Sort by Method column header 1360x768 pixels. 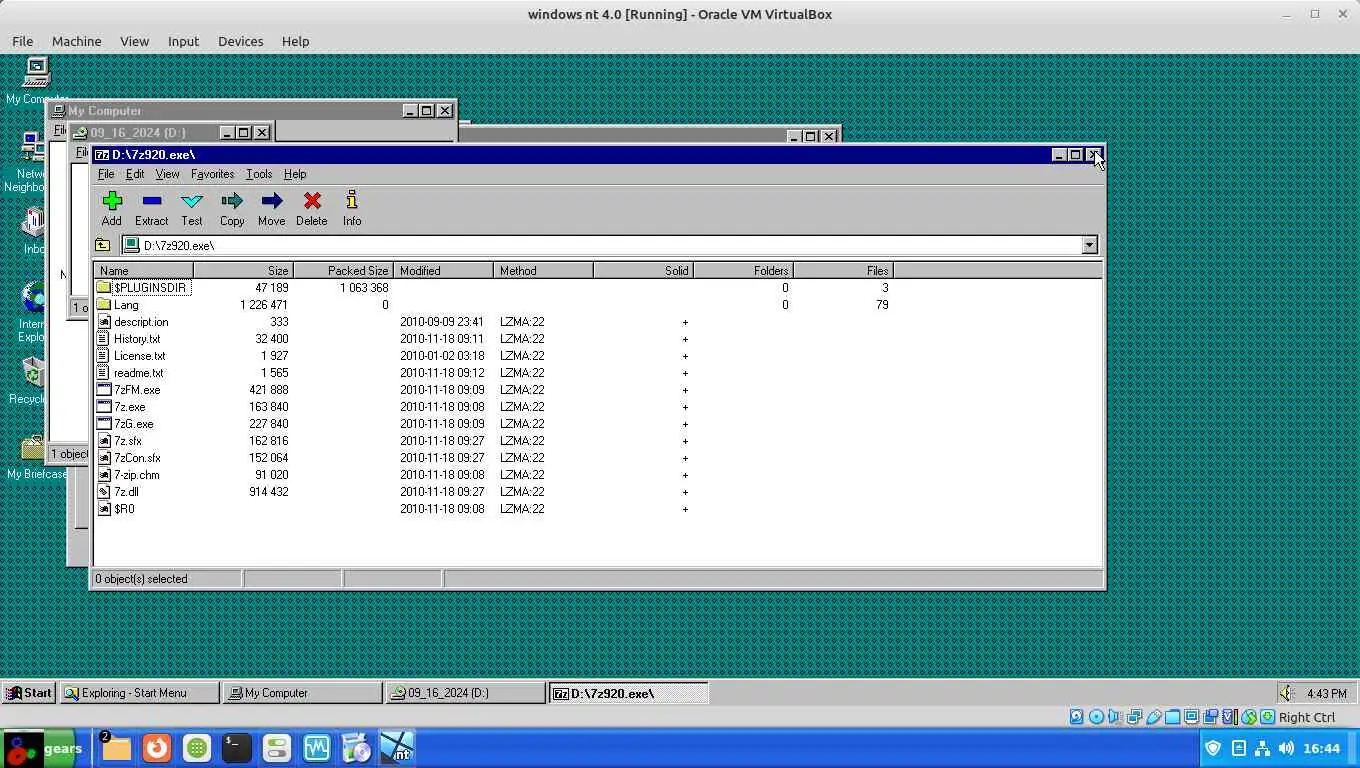pos(543,271)
